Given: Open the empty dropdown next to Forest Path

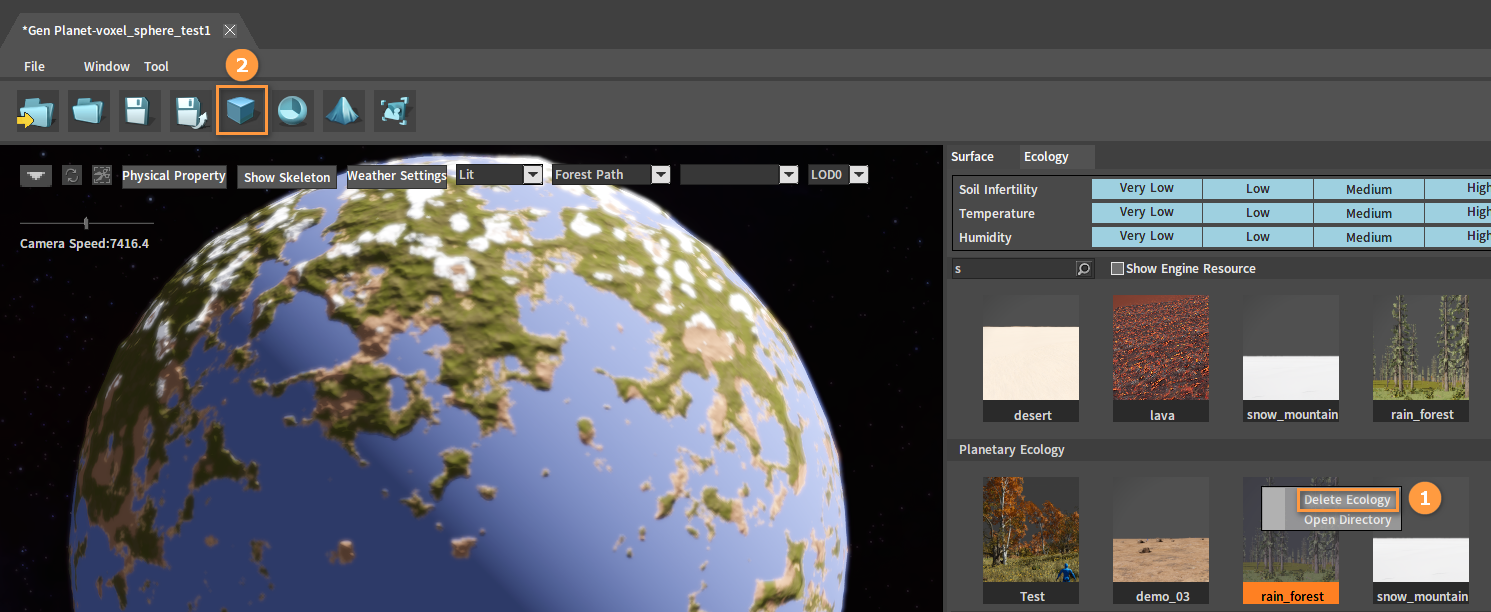Looking at the screenshot, I should pyautogui.click(x=739, y=175).
